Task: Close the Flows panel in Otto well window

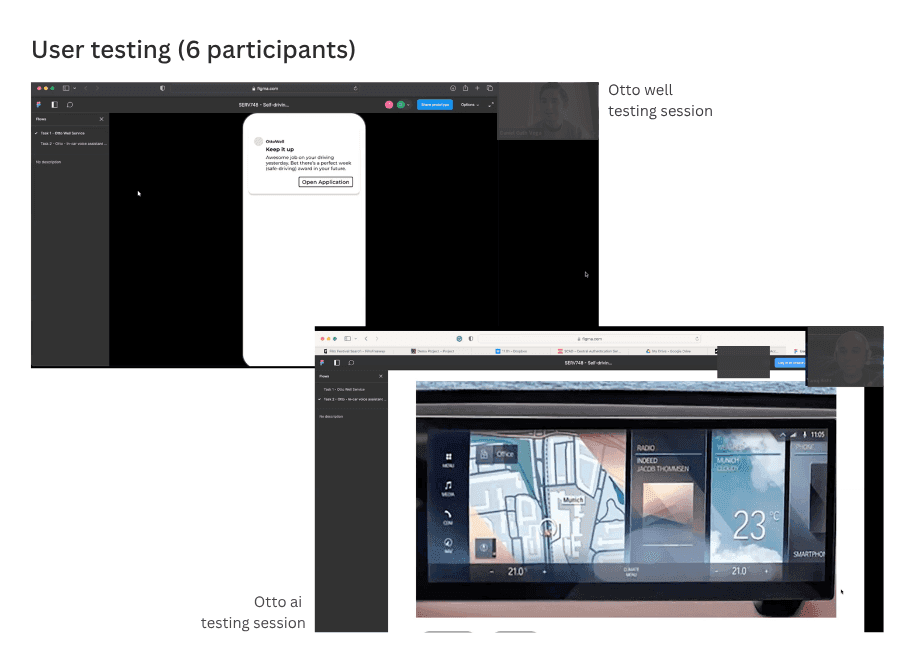Action: (x=102, y=119)
